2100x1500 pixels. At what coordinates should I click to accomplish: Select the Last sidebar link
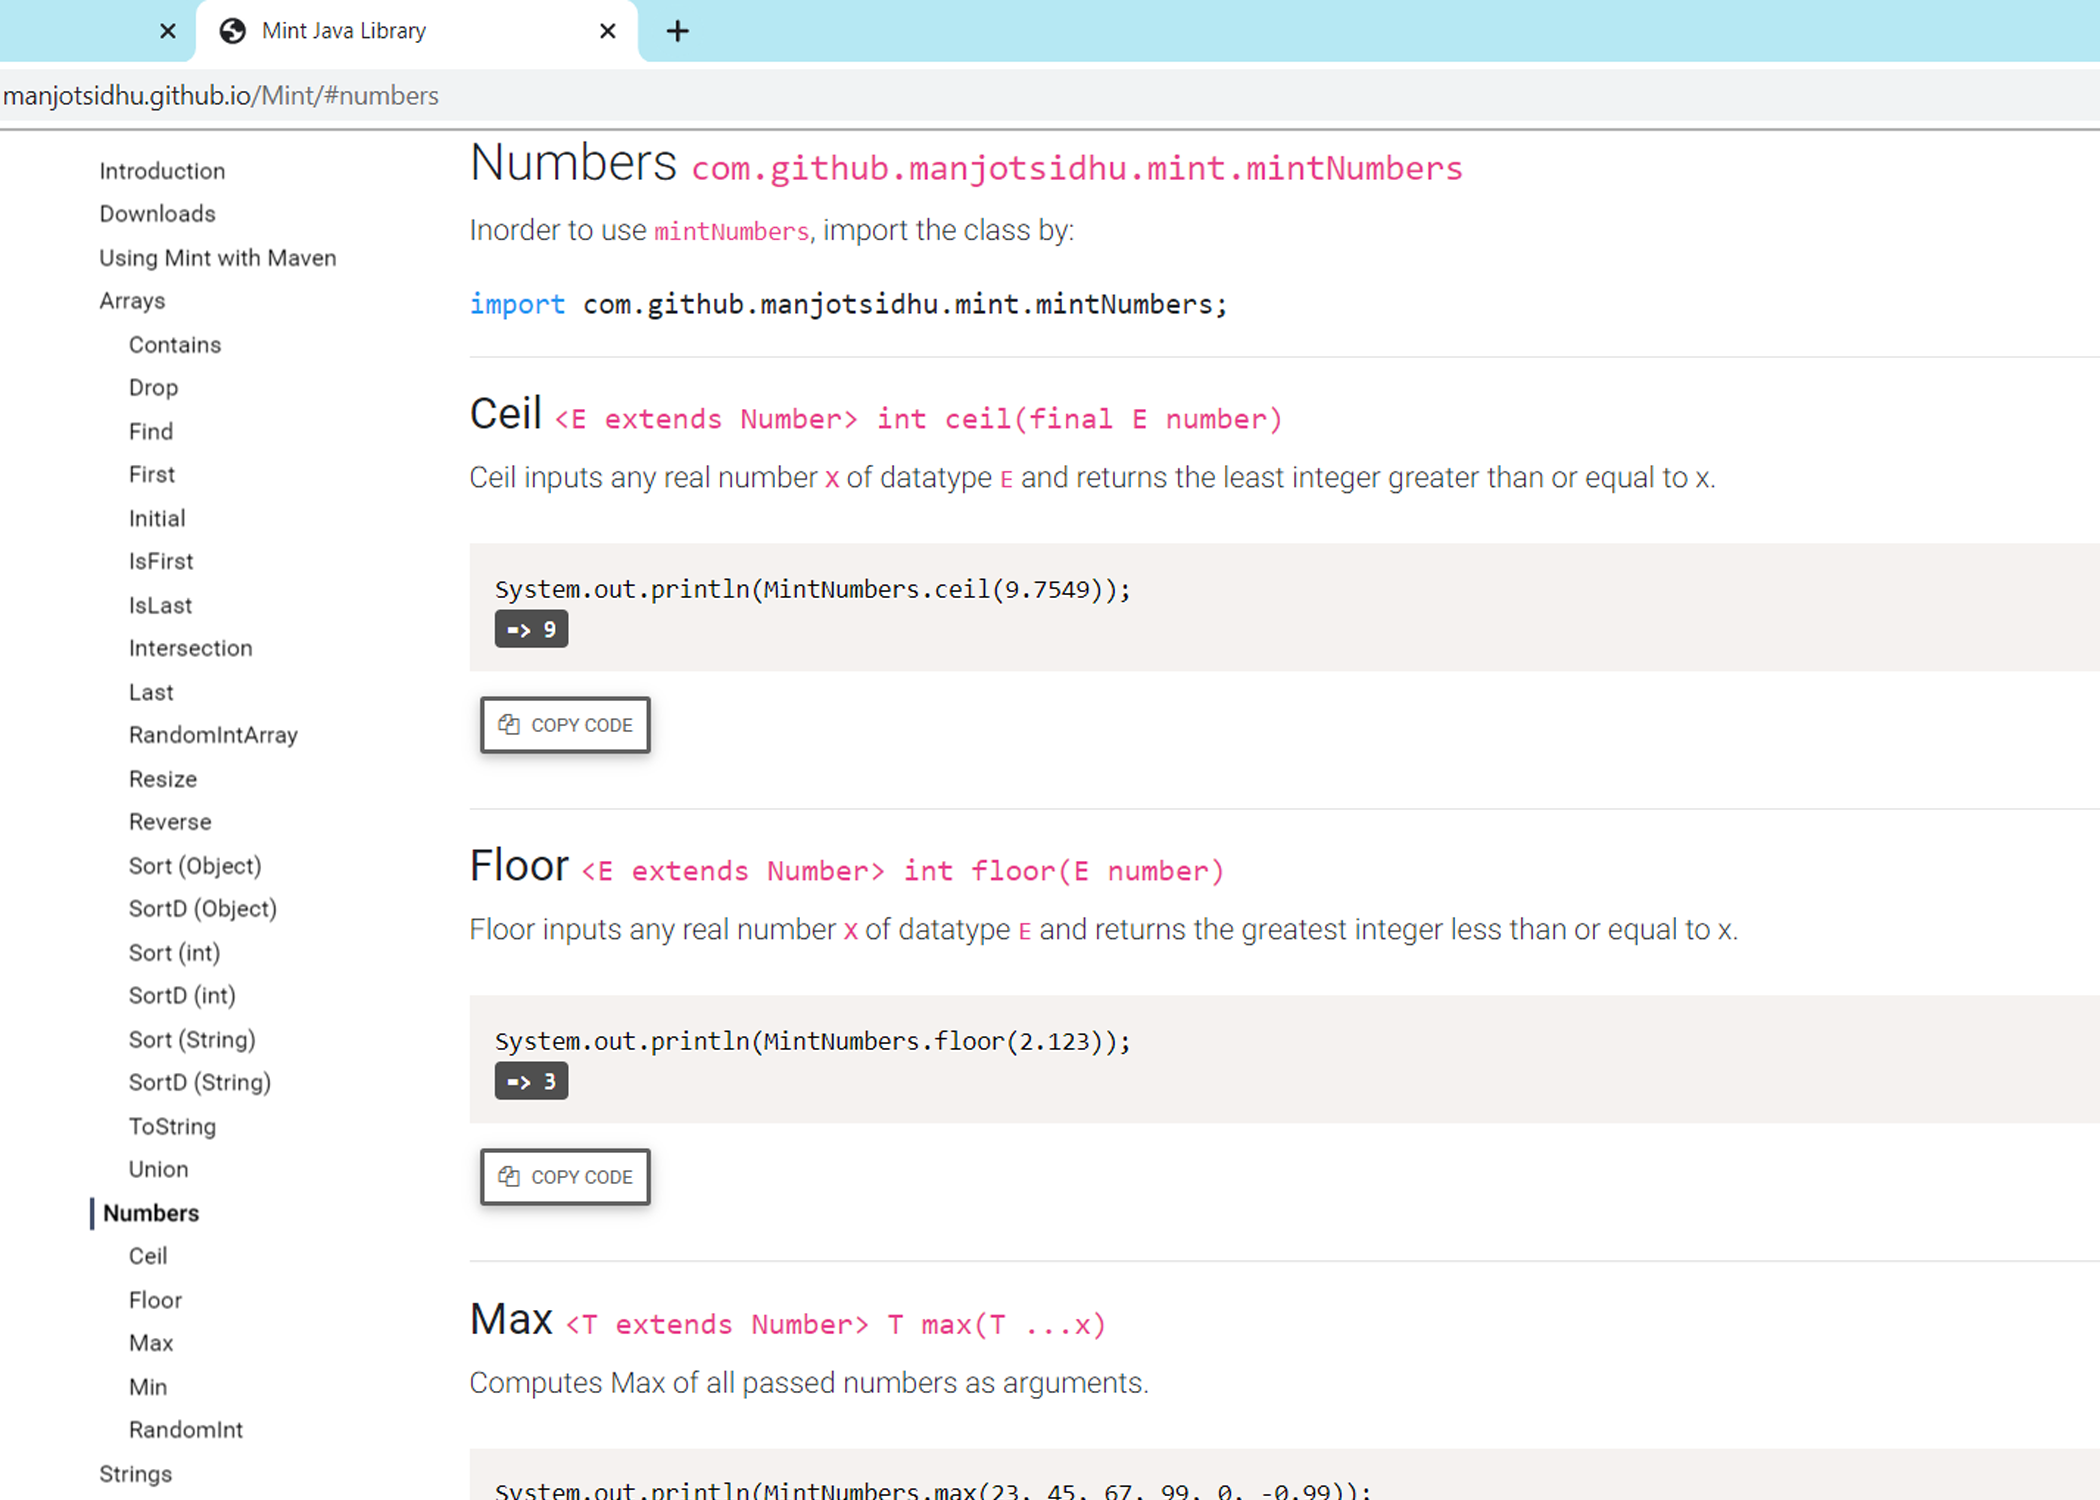pyautogui.click(x=151, y=693)
